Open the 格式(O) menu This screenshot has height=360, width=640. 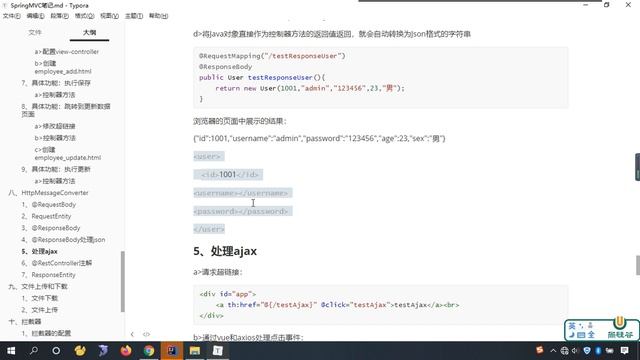coord(84,16)
